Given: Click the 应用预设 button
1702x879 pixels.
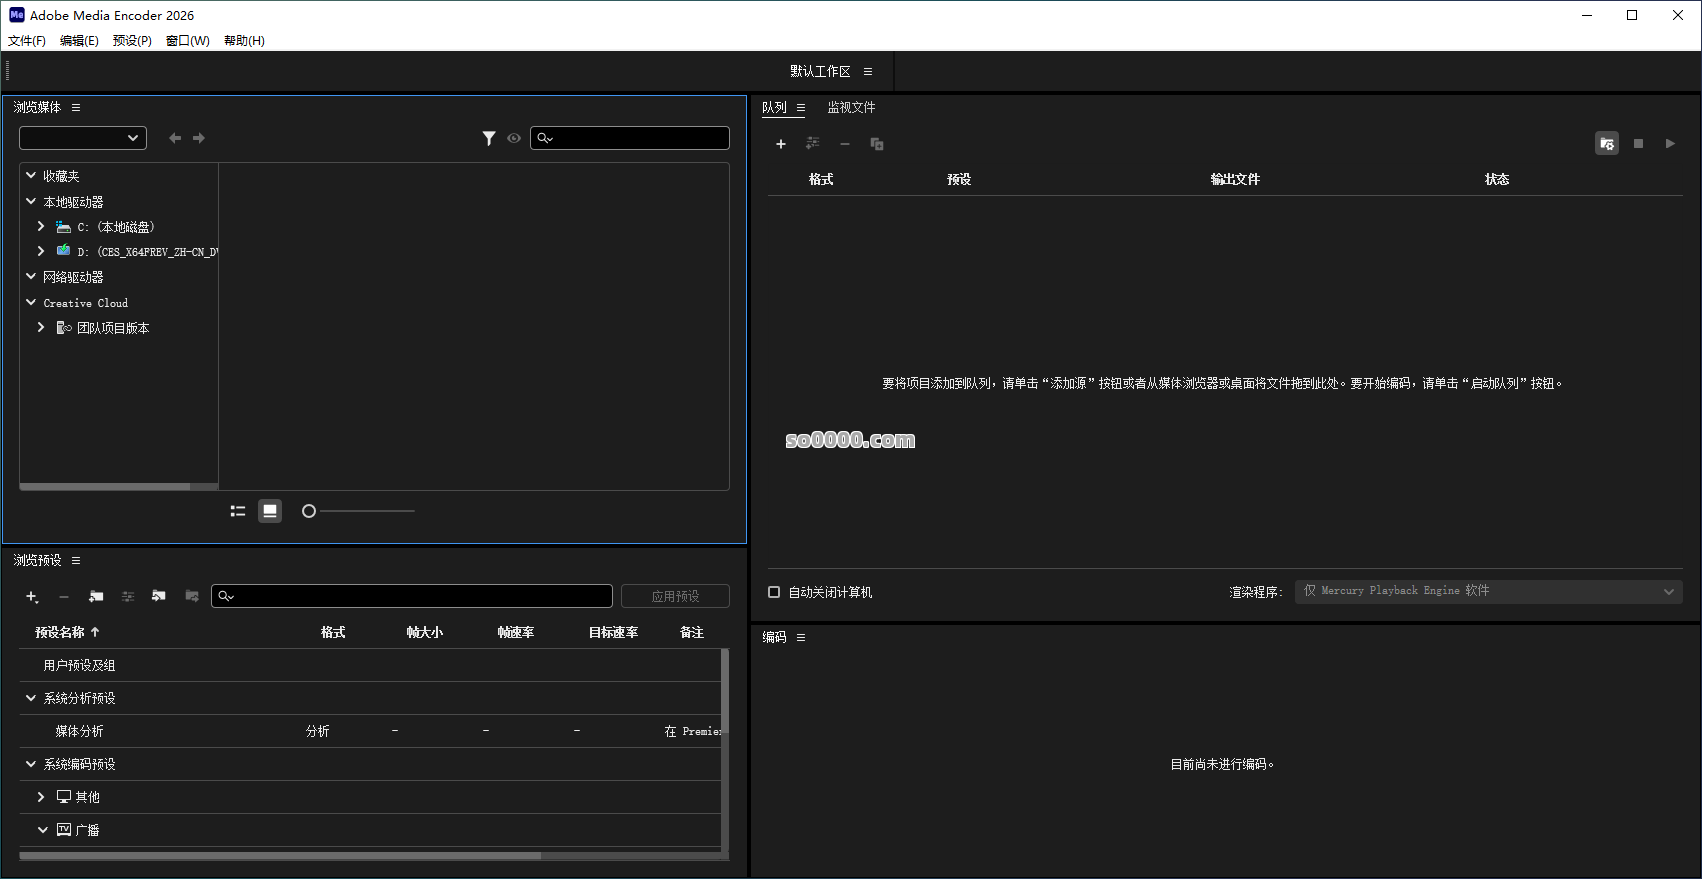Looking at the screenshot, I should coord(675,596).
